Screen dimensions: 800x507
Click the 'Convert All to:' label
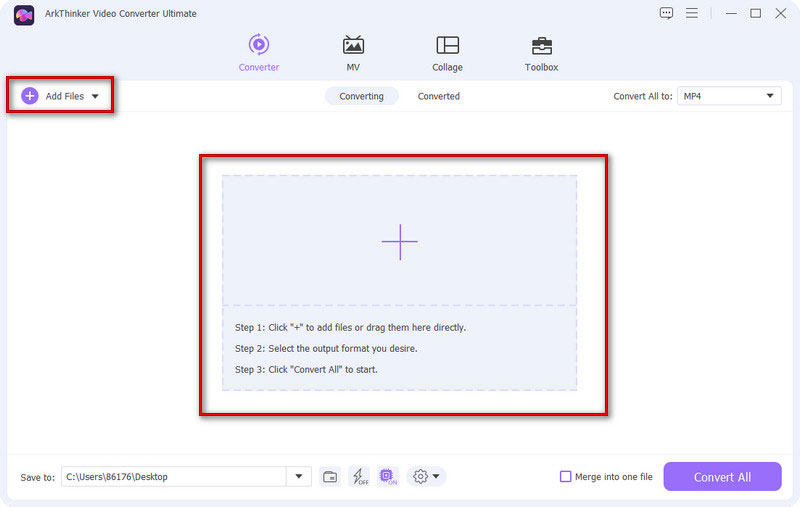643,96
